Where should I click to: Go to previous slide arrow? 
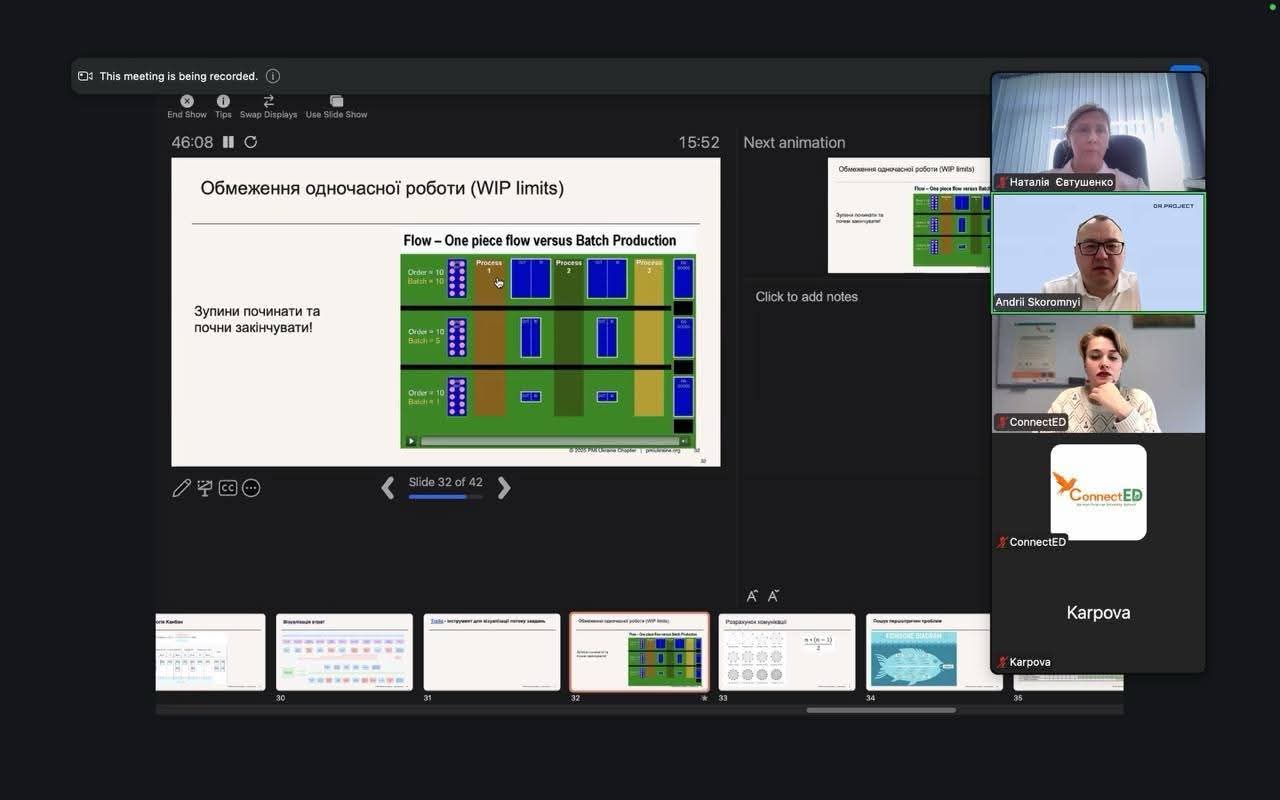point(388,488)
